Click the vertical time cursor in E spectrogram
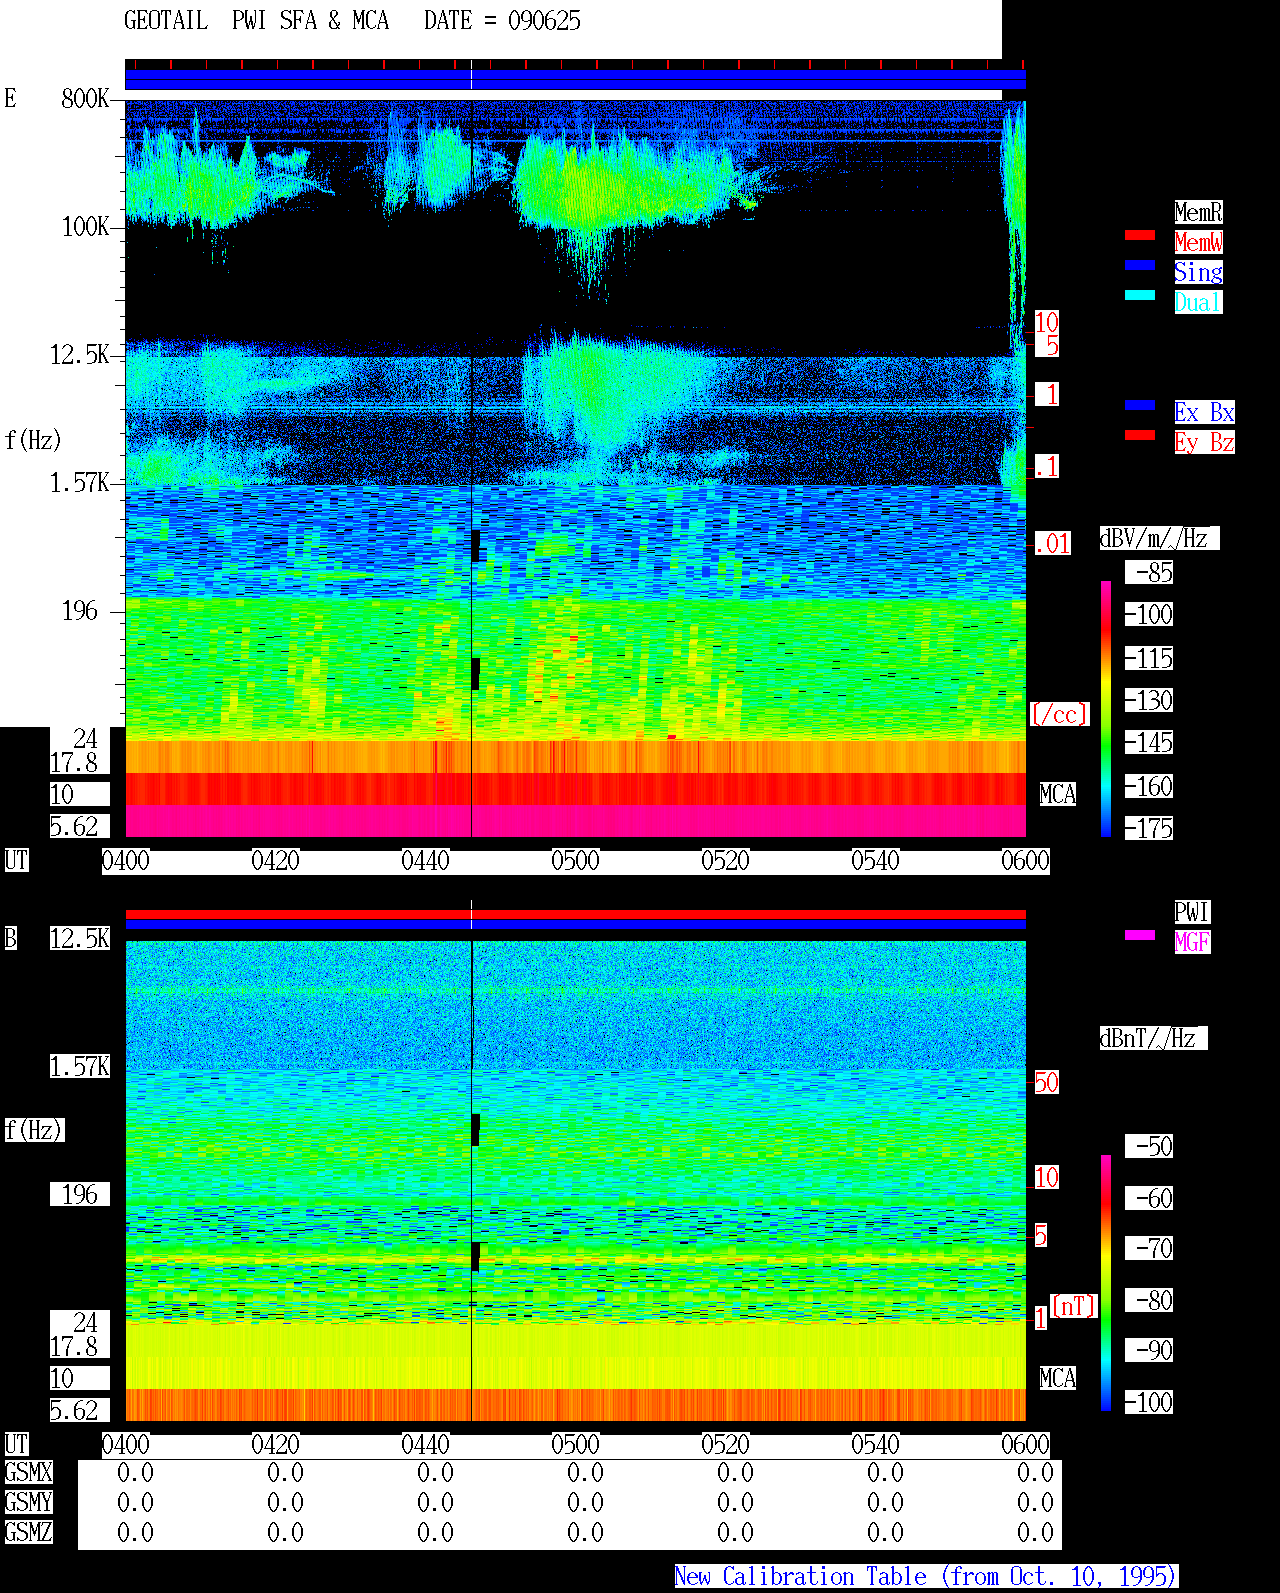Screen dimensions: 1280x1593 (x=471, y=468)
